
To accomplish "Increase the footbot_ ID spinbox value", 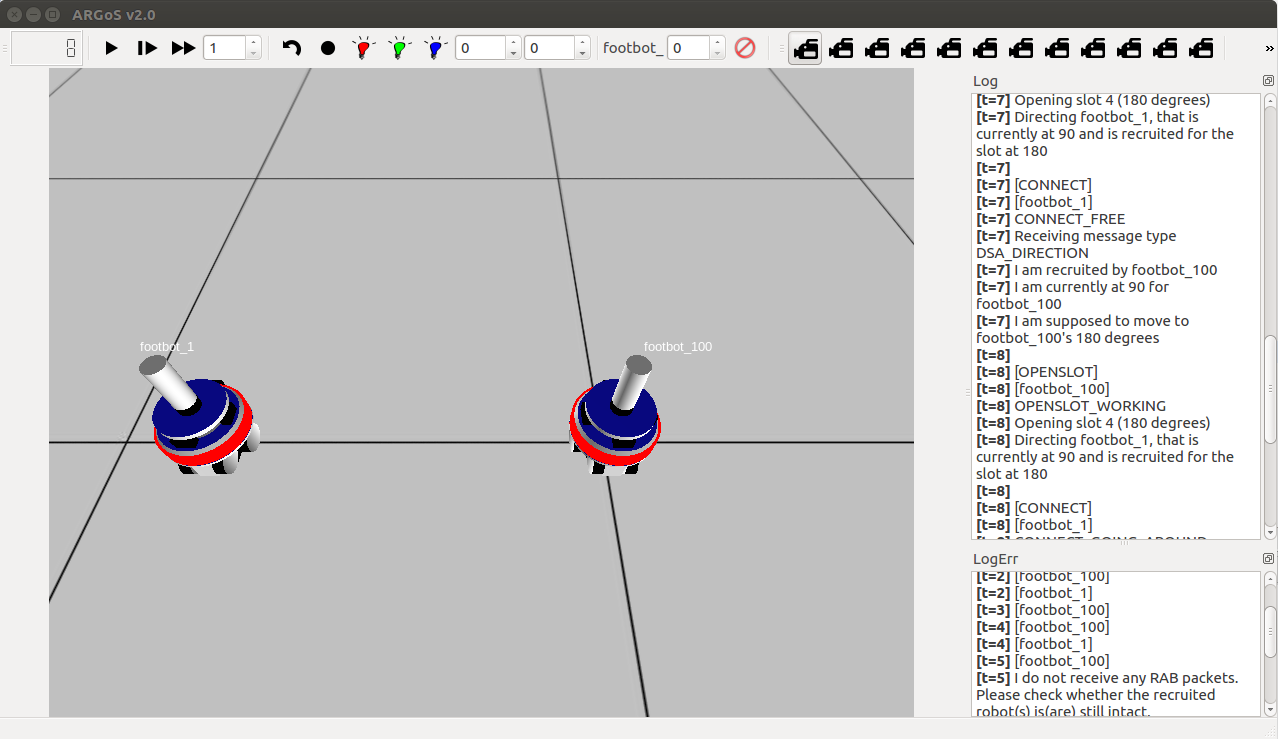I will [717, 43].
